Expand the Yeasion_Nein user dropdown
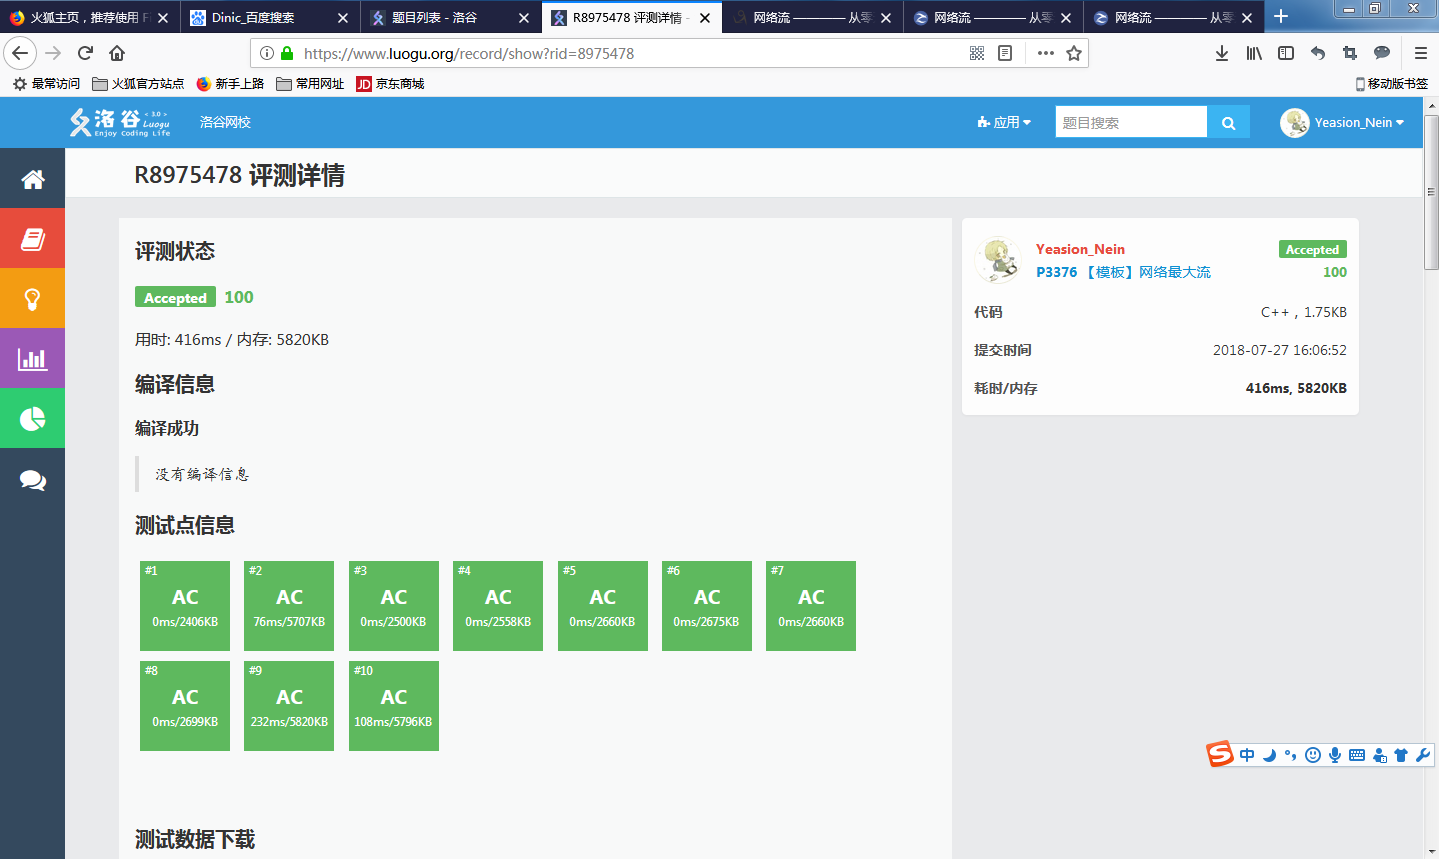The height and width of the screenshot is (859, 1439). 1359,122
